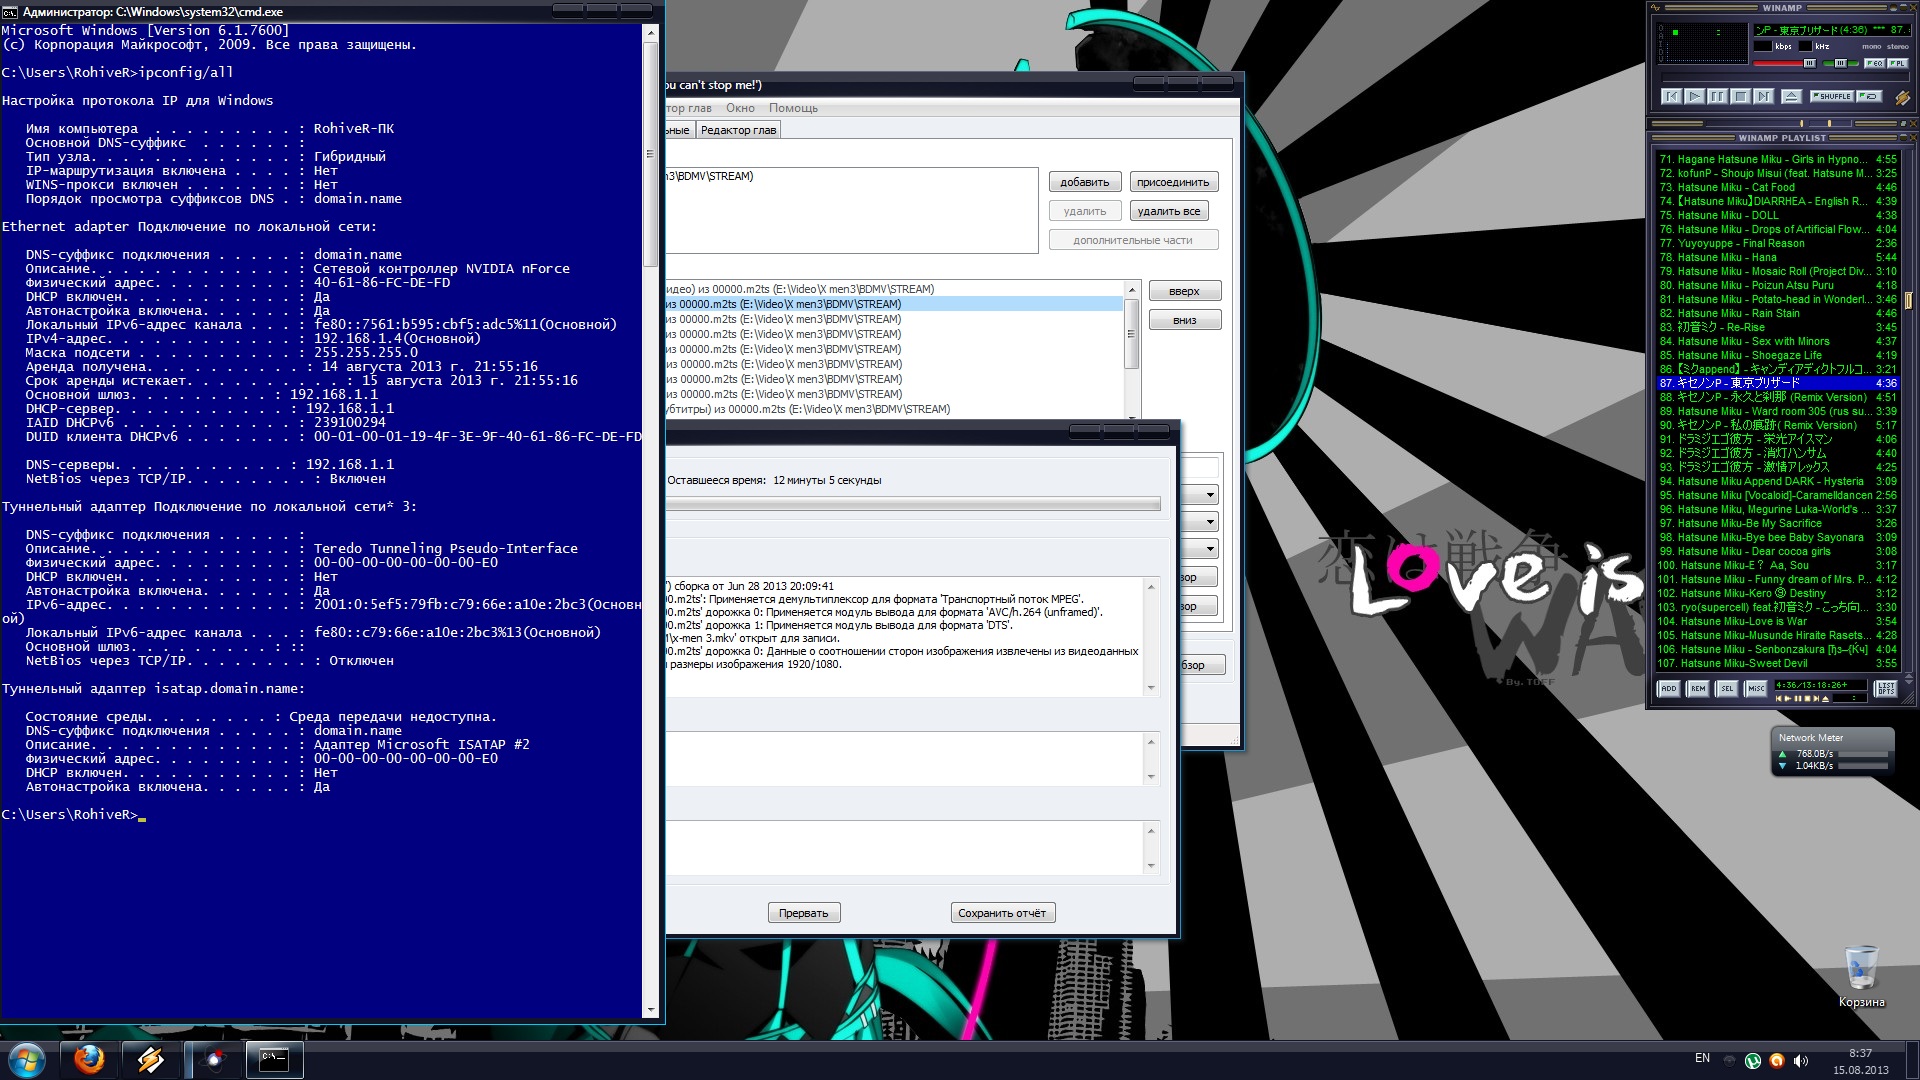
Task: Pause playback in Winamp
Action: 1717,96
